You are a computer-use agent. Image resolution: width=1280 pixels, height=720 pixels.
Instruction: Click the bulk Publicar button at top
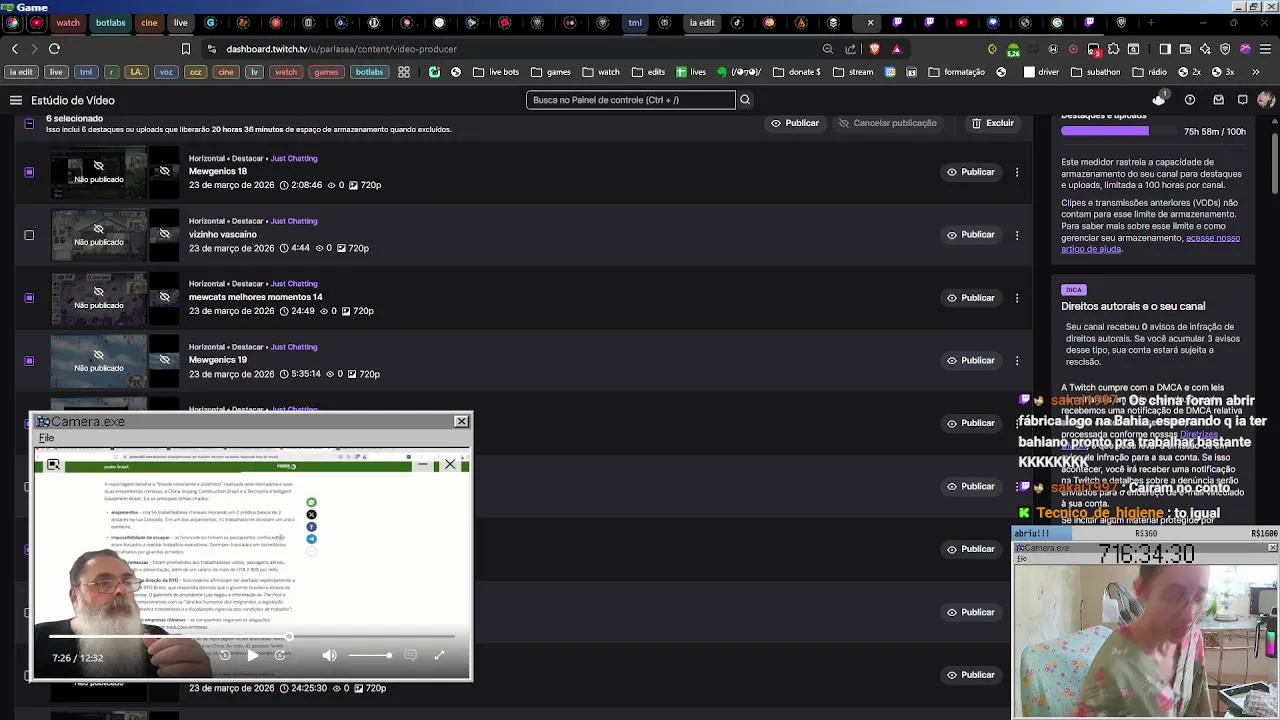pos(795,123)
